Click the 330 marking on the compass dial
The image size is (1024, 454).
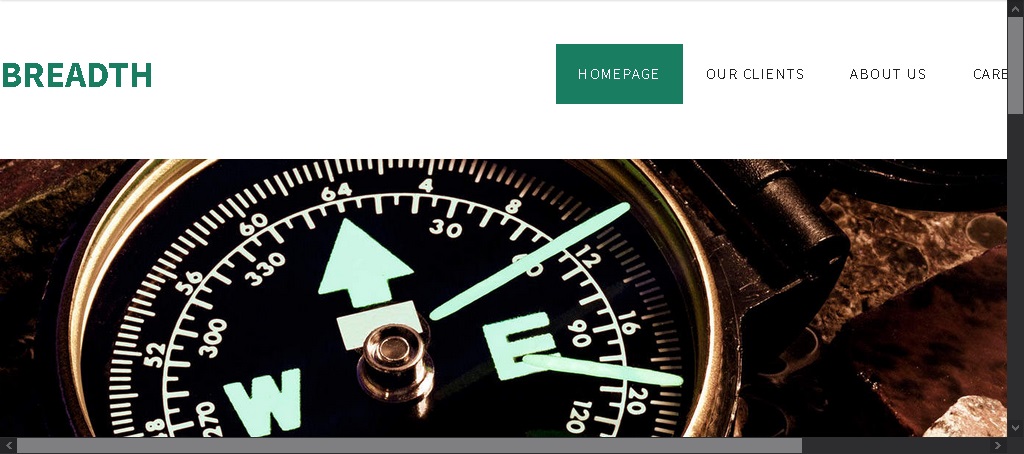(x=264, y=269)
